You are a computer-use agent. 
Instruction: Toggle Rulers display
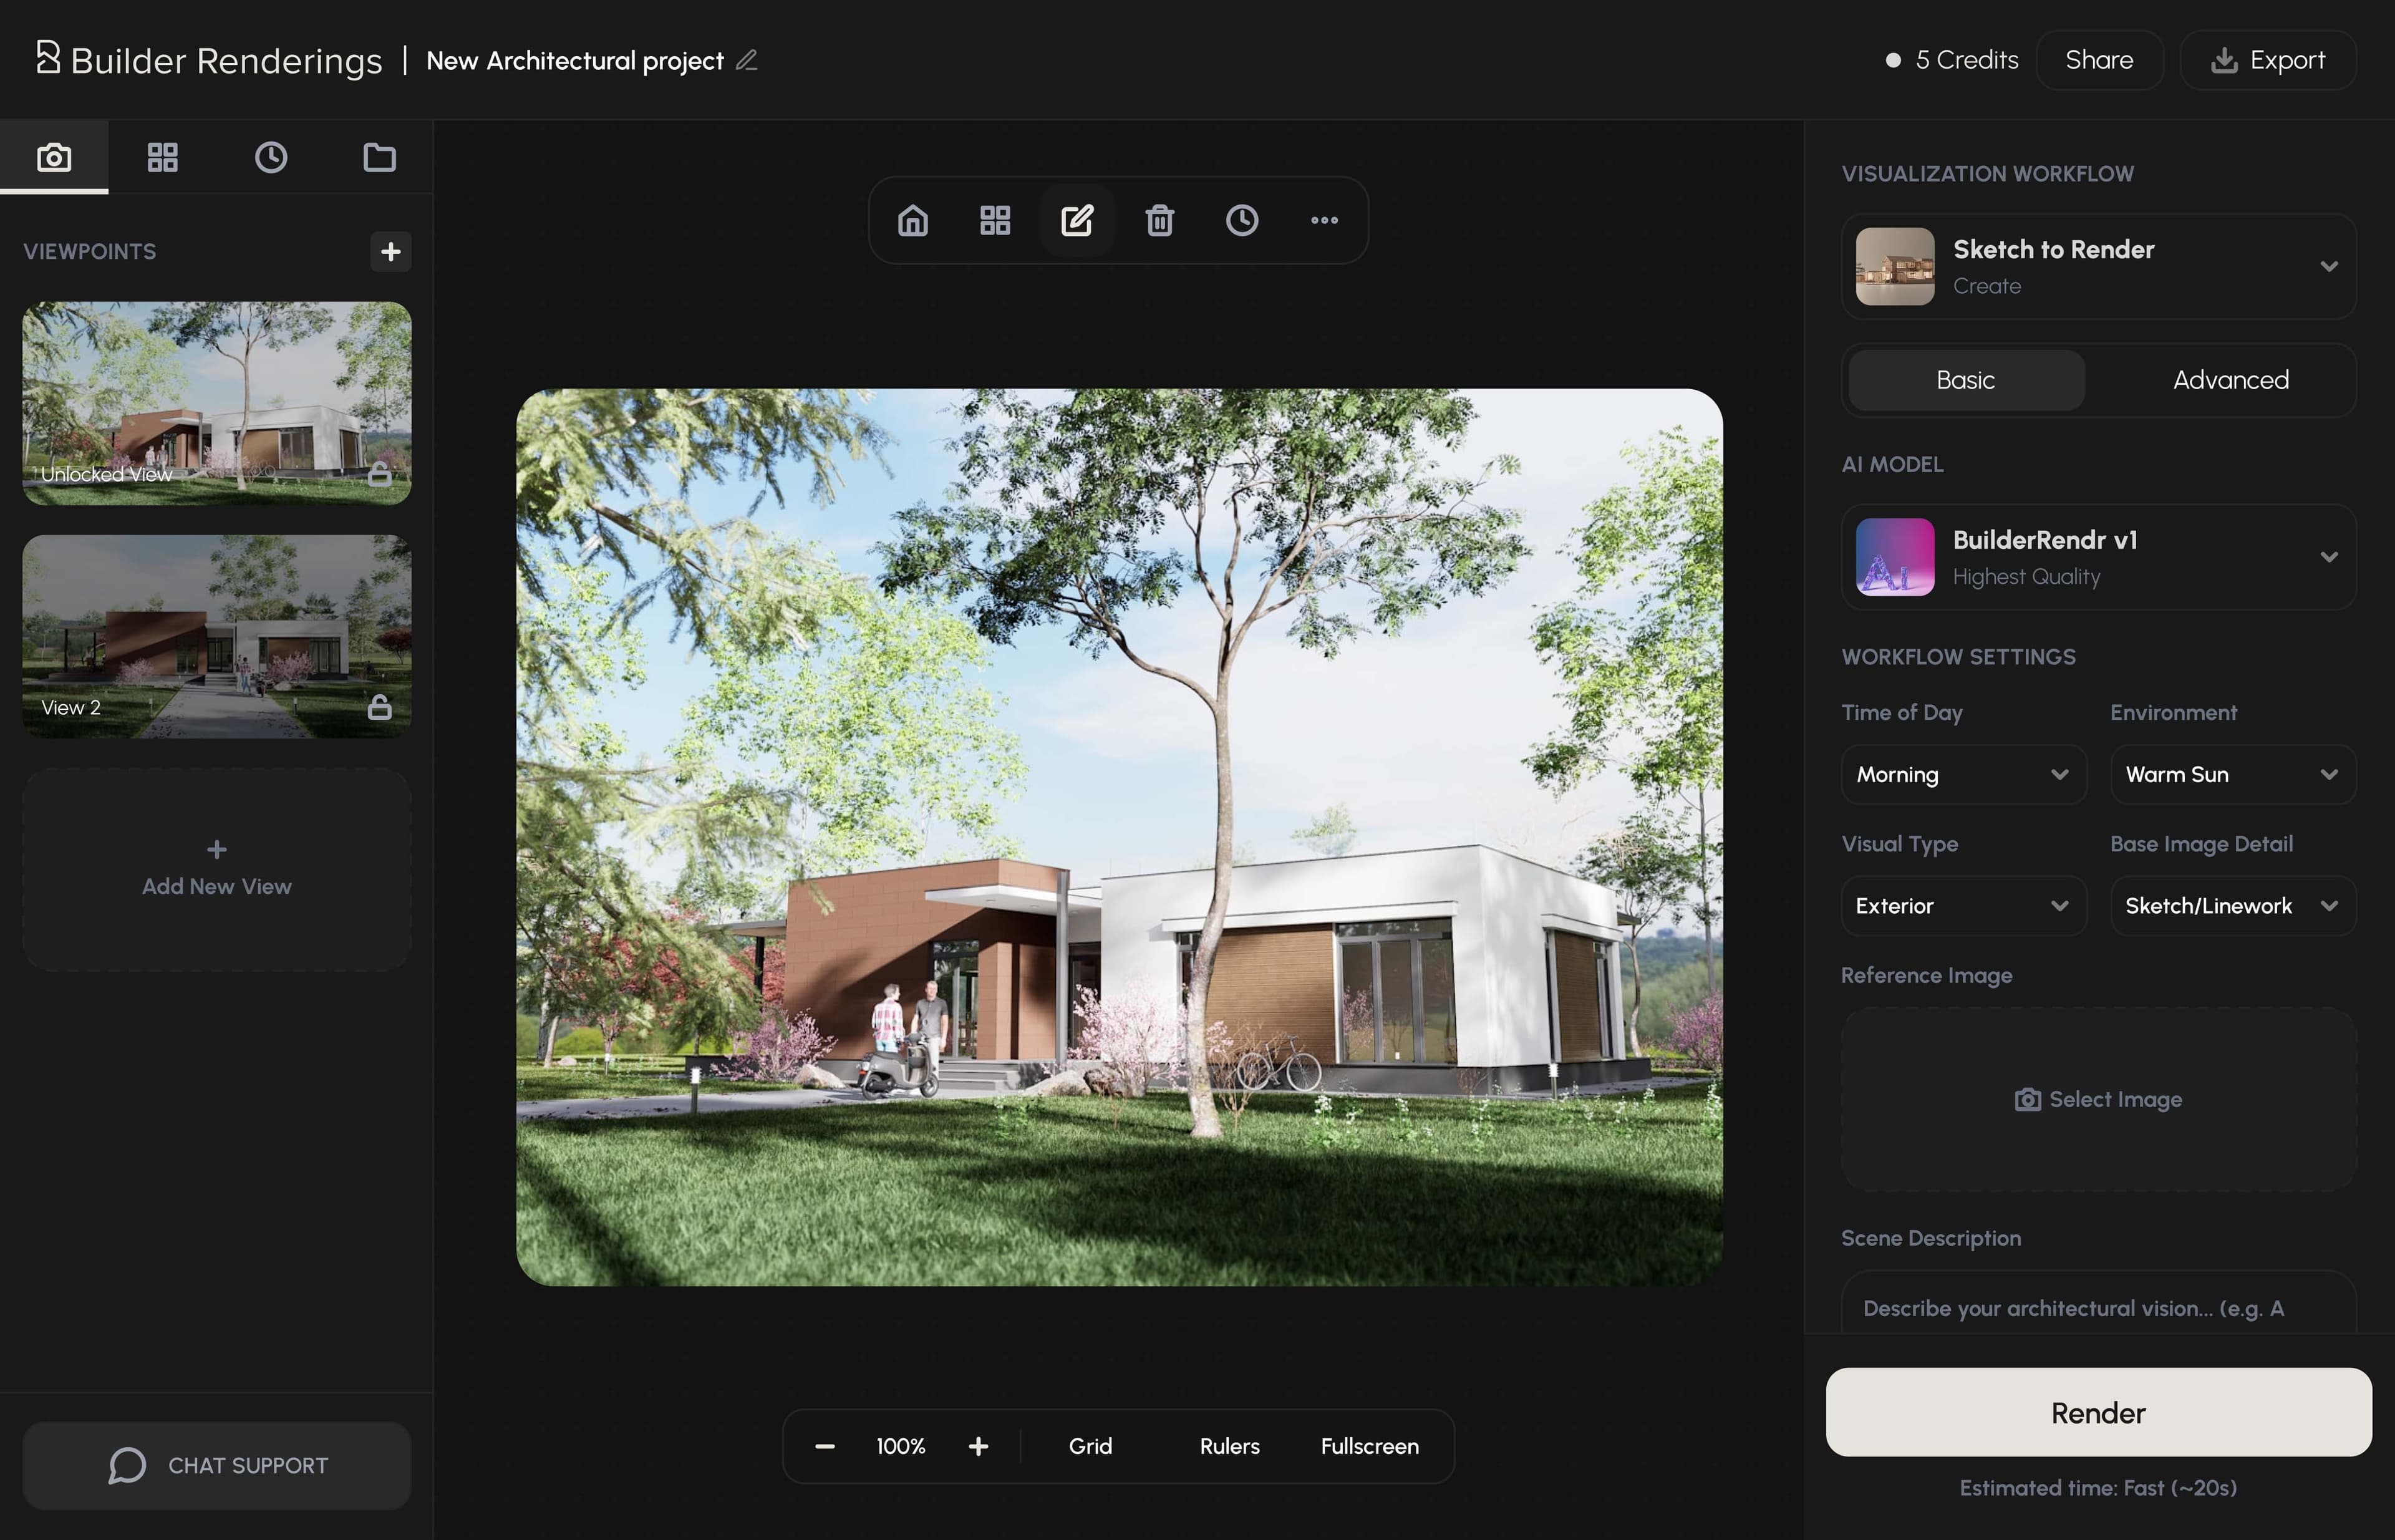(x=1229, y=1446)
